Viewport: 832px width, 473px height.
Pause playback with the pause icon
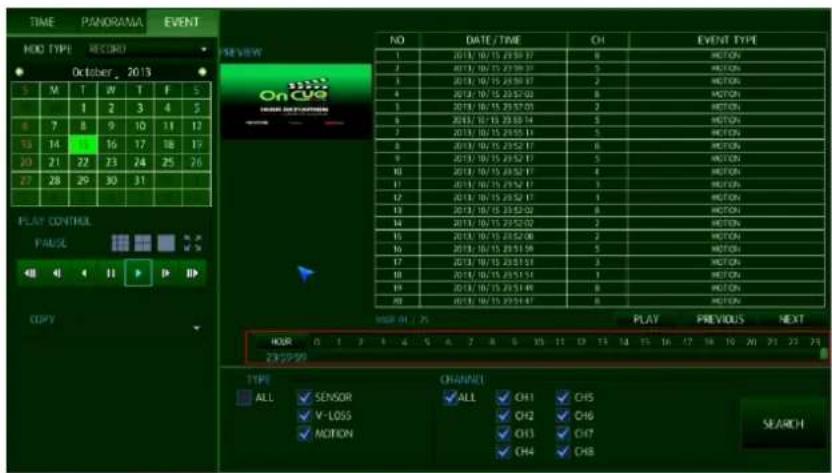point(110,273)
